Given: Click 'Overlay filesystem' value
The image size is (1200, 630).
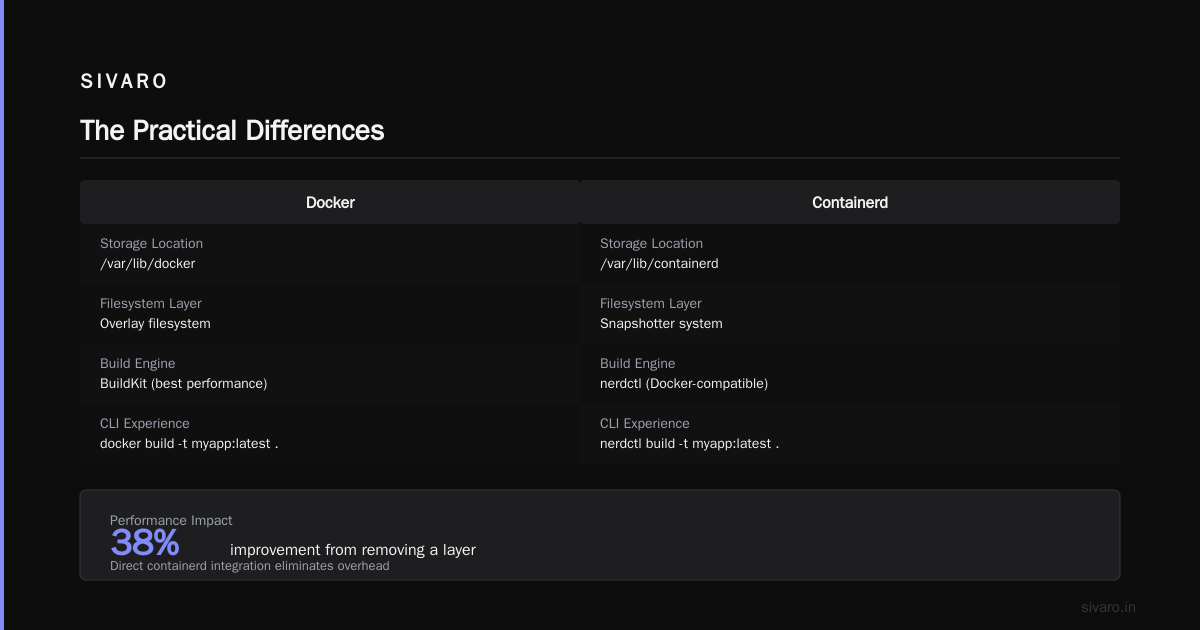Looking at the screenshot, I should tap(155, 324).
